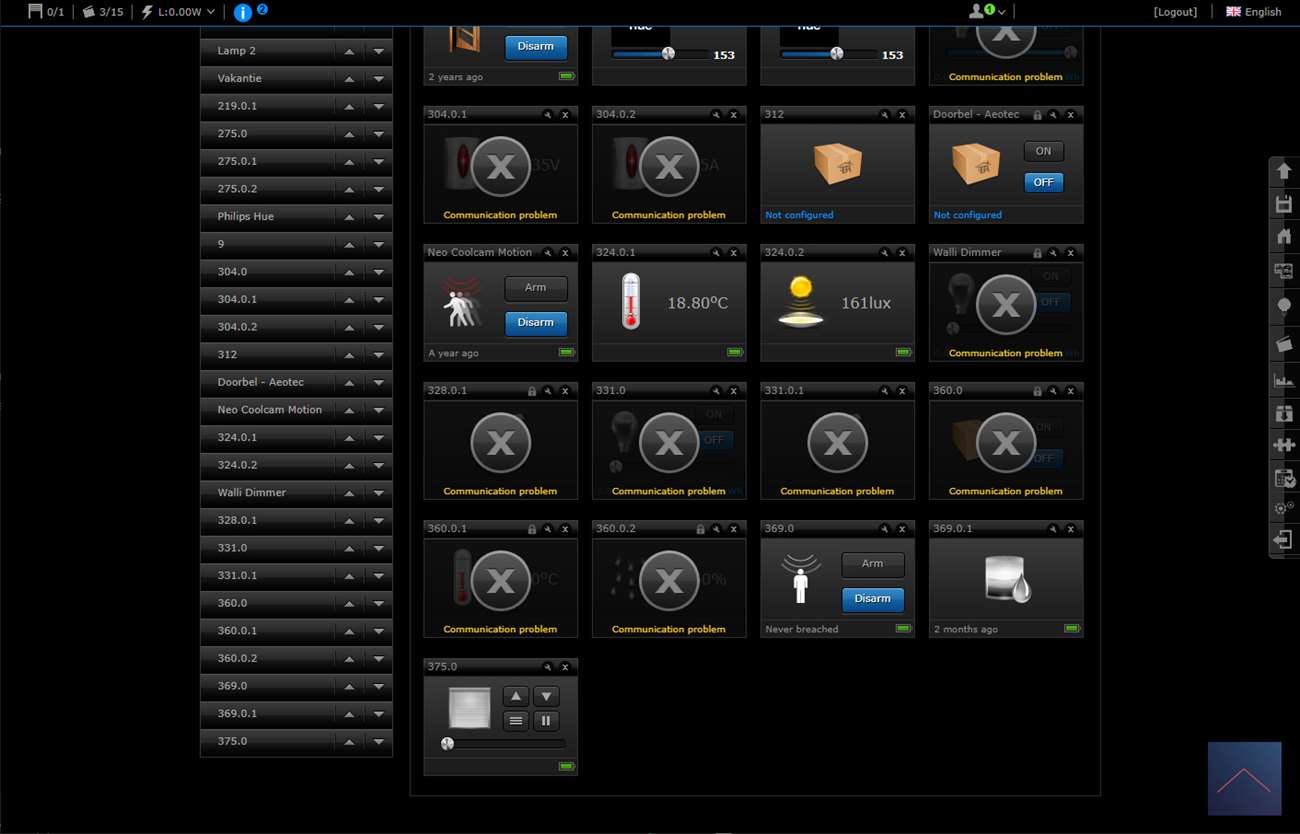Open the clapperboard scenes icon in right sidebar
The image size is (1300, 834).
(1284, 343)
